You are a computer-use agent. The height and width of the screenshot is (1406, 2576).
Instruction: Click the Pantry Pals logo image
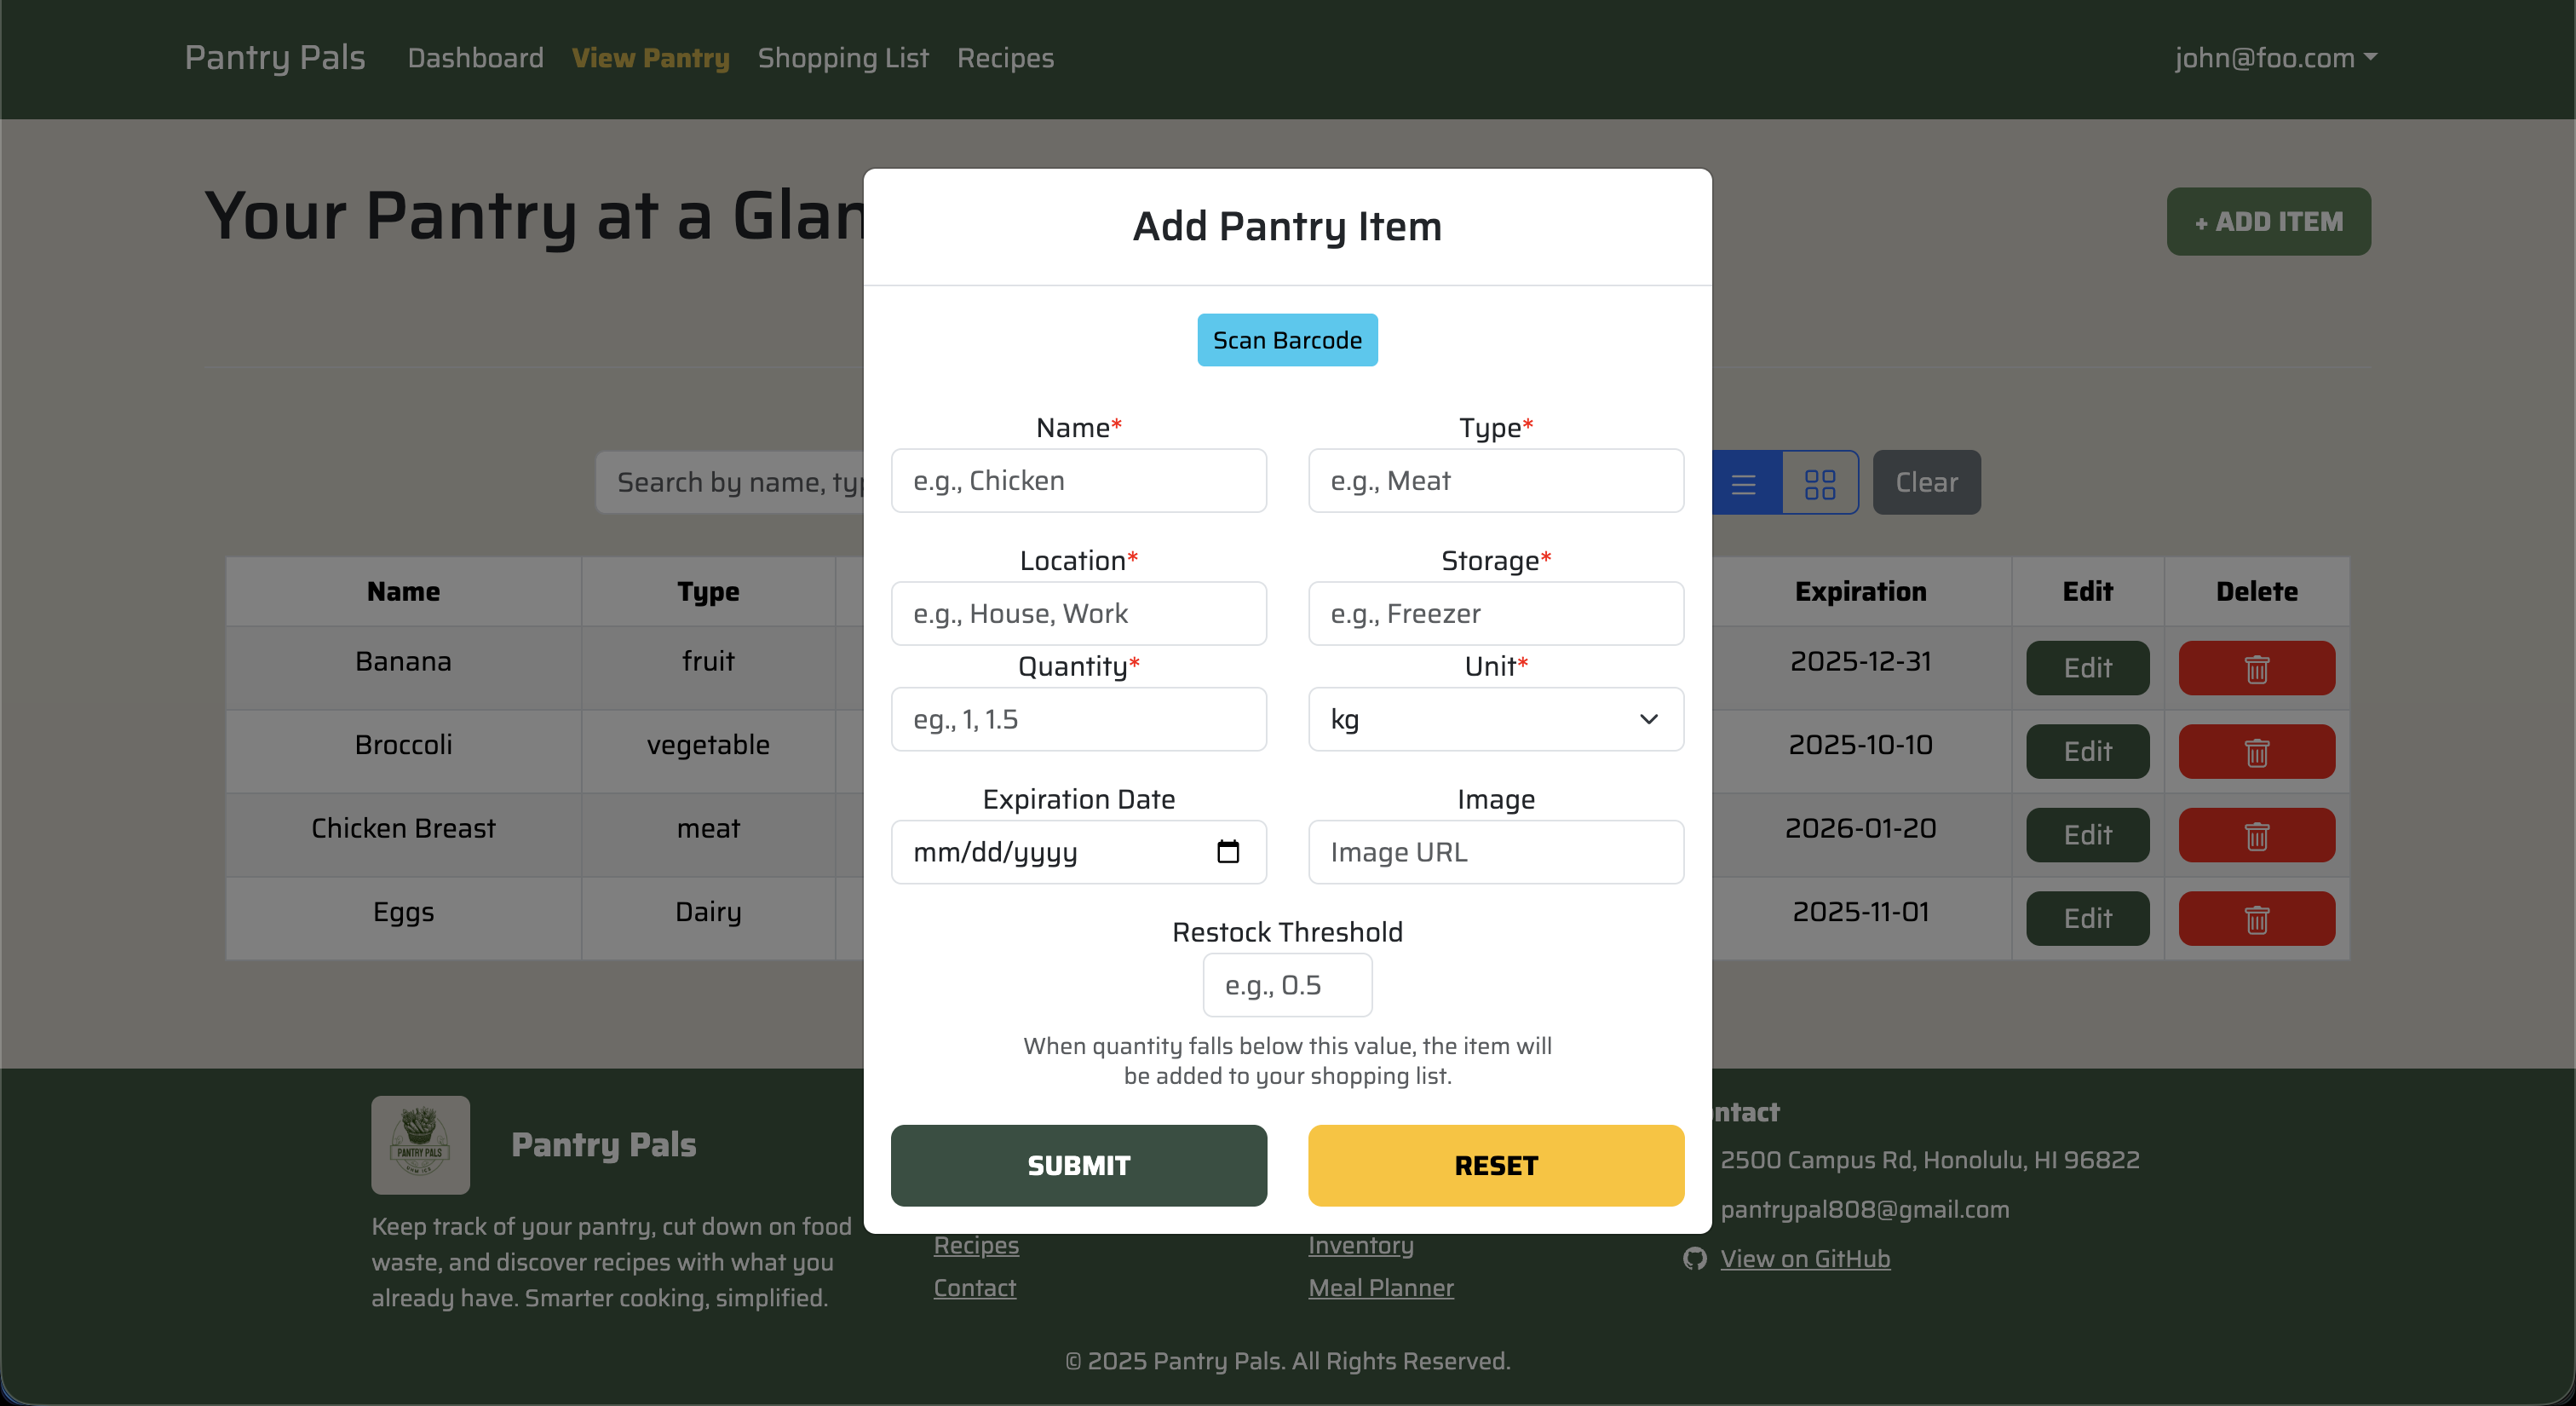420,1144
